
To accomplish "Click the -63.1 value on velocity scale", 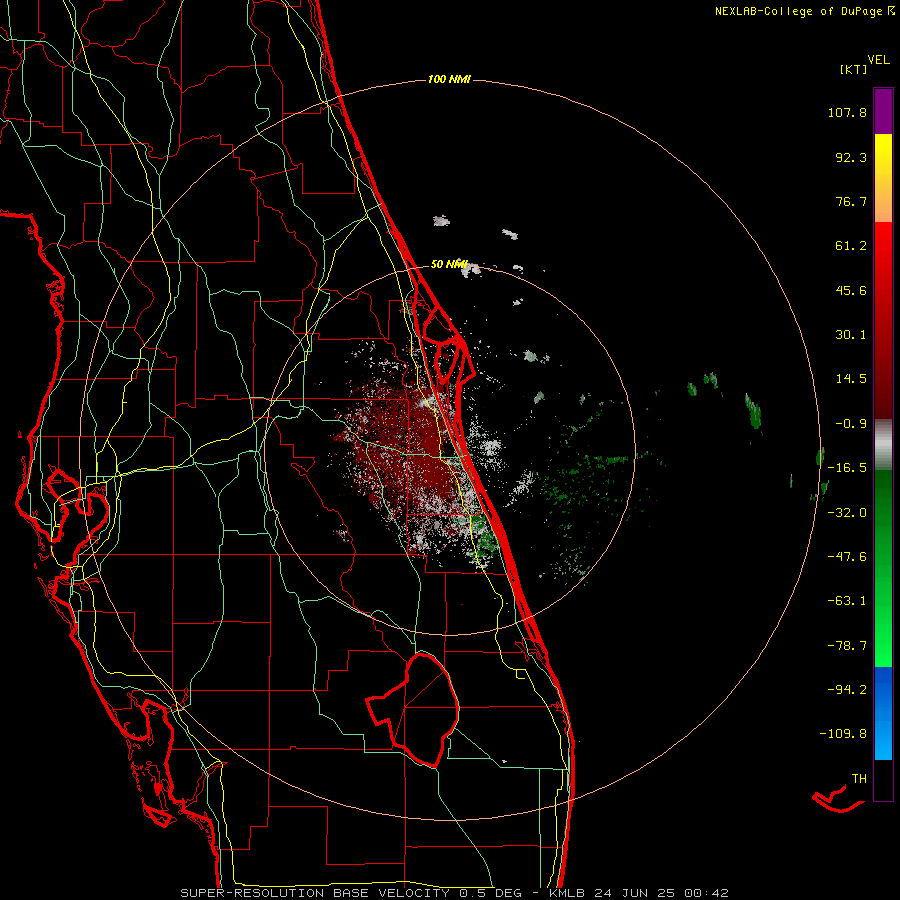I will pos(847,601).
